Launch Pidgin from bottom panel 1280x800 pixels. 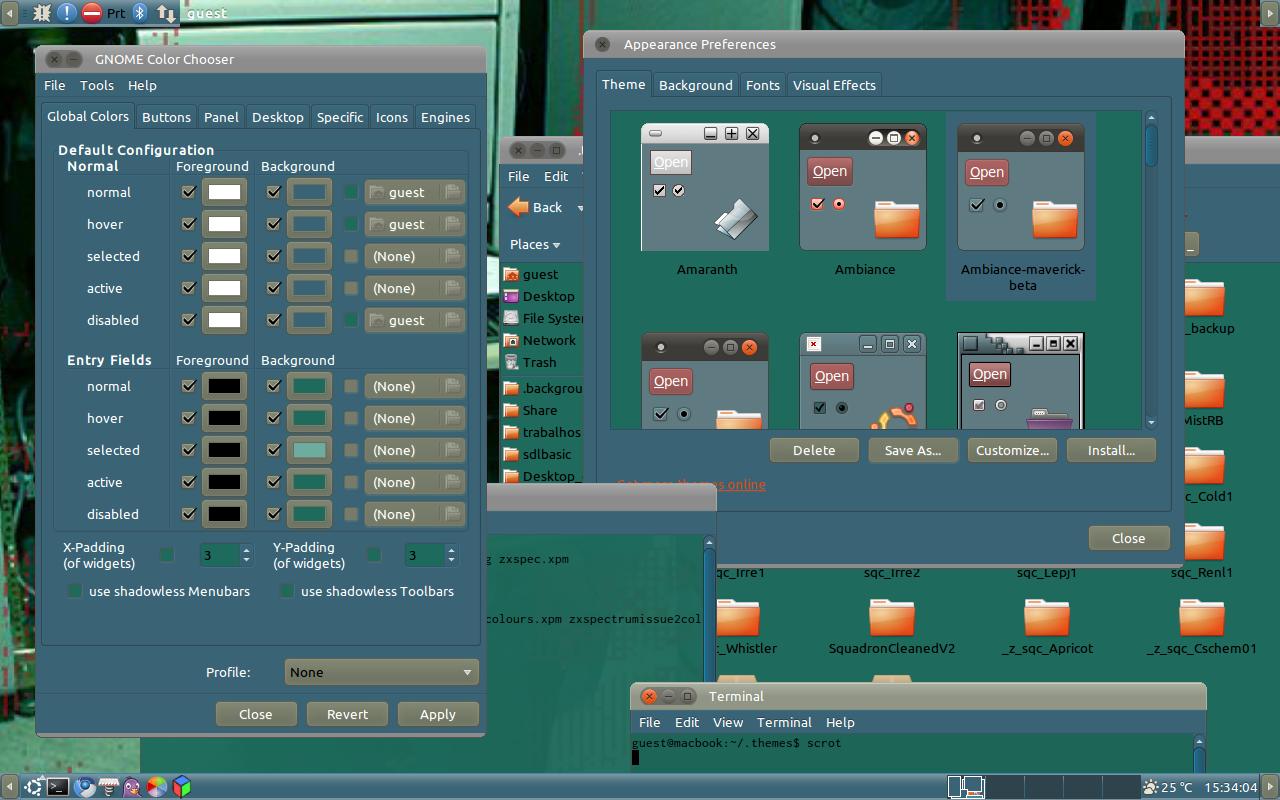coord(132,787)
